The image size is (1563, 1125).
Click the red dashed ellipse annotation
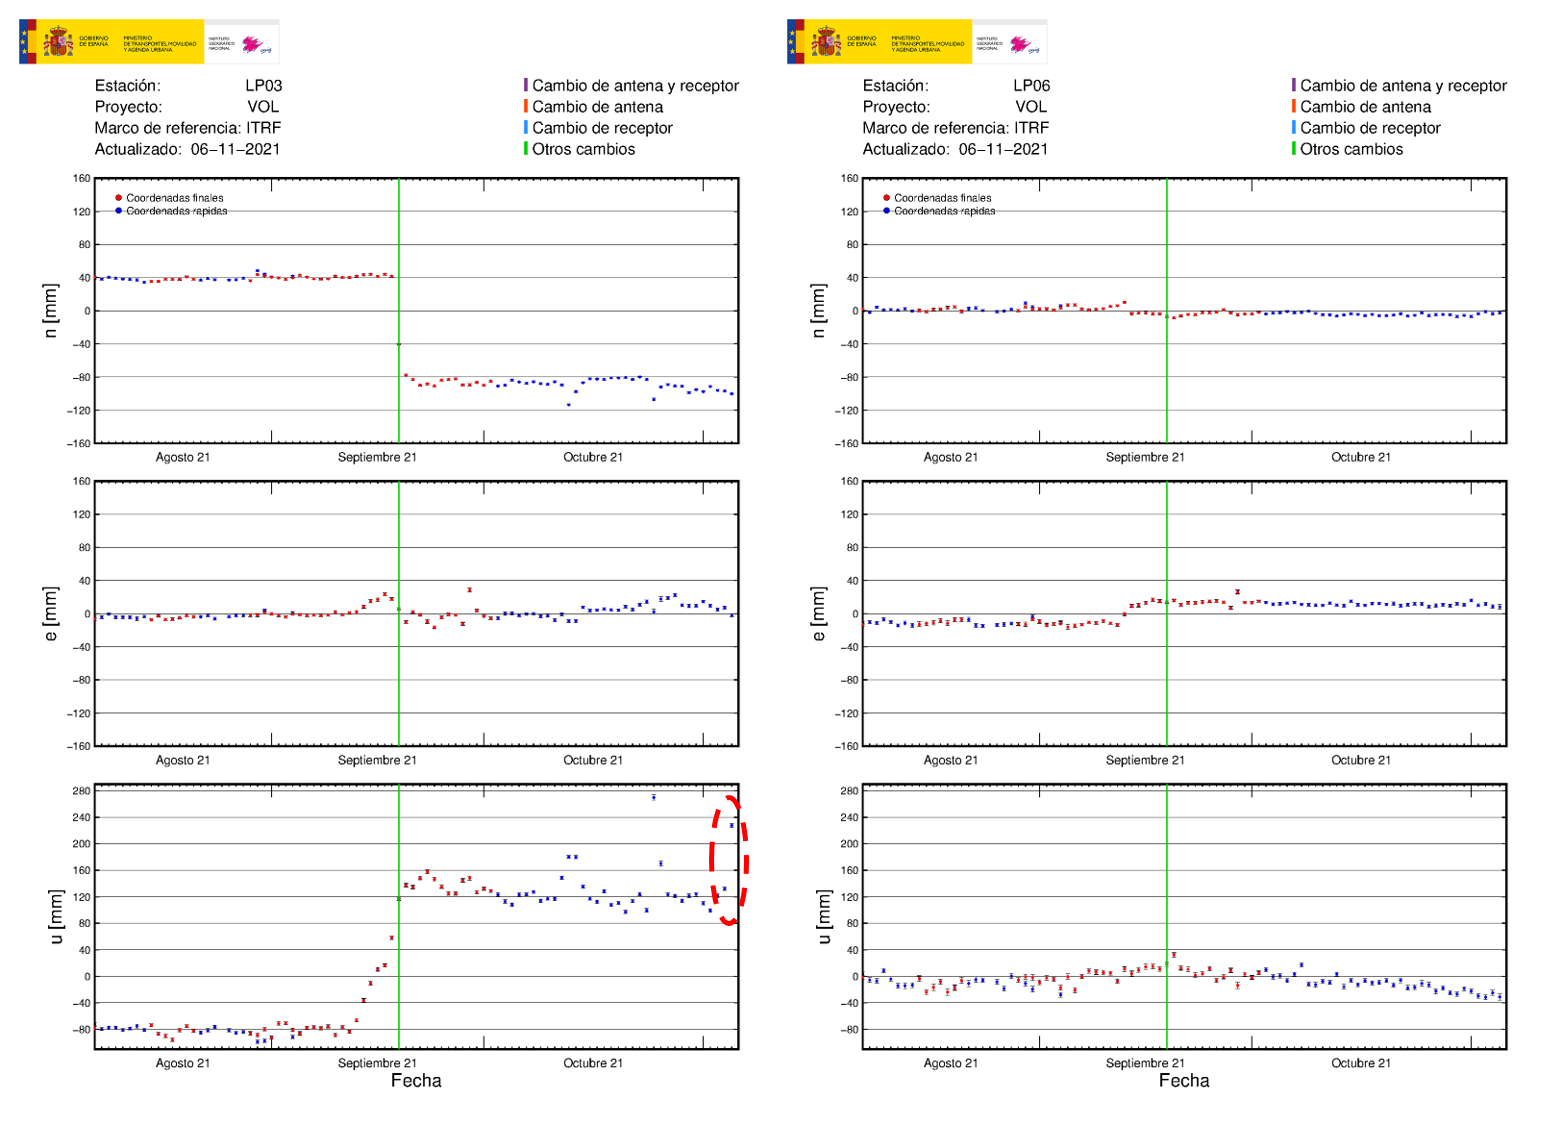click(x=729, y=860)
